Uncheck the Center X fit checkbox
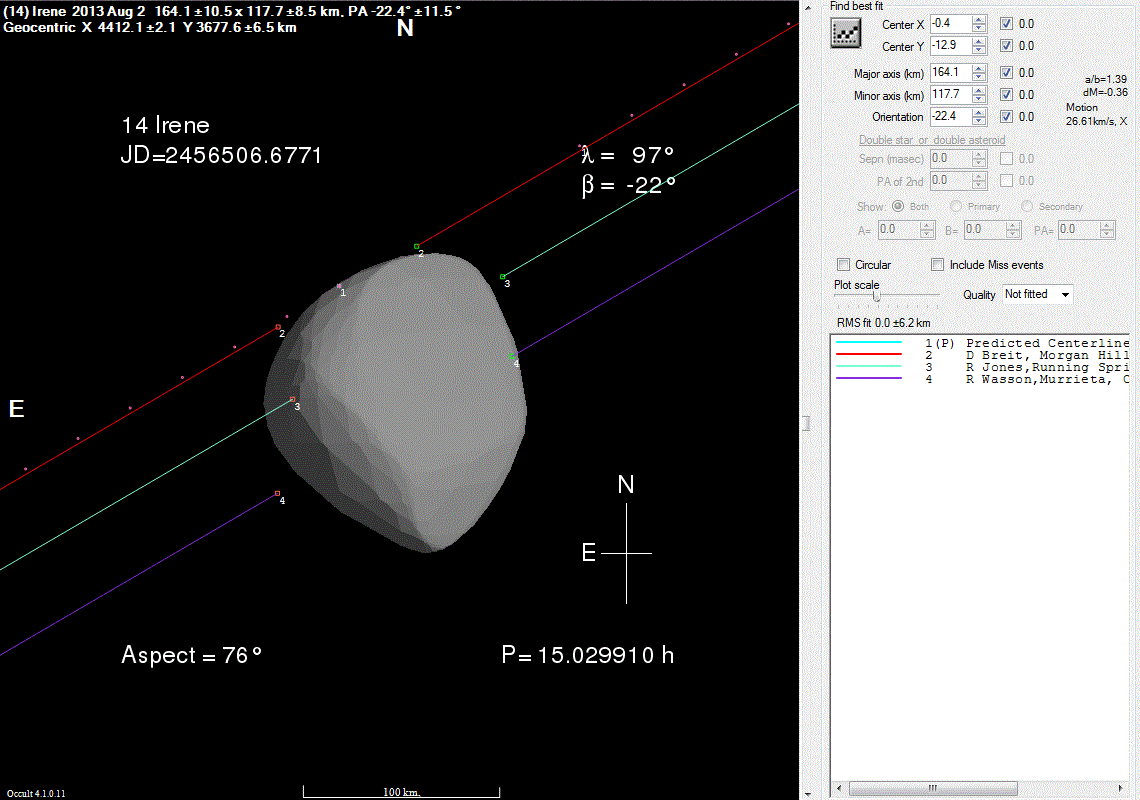Screen dimensions: 1140x800 (x=1008, y=23)
